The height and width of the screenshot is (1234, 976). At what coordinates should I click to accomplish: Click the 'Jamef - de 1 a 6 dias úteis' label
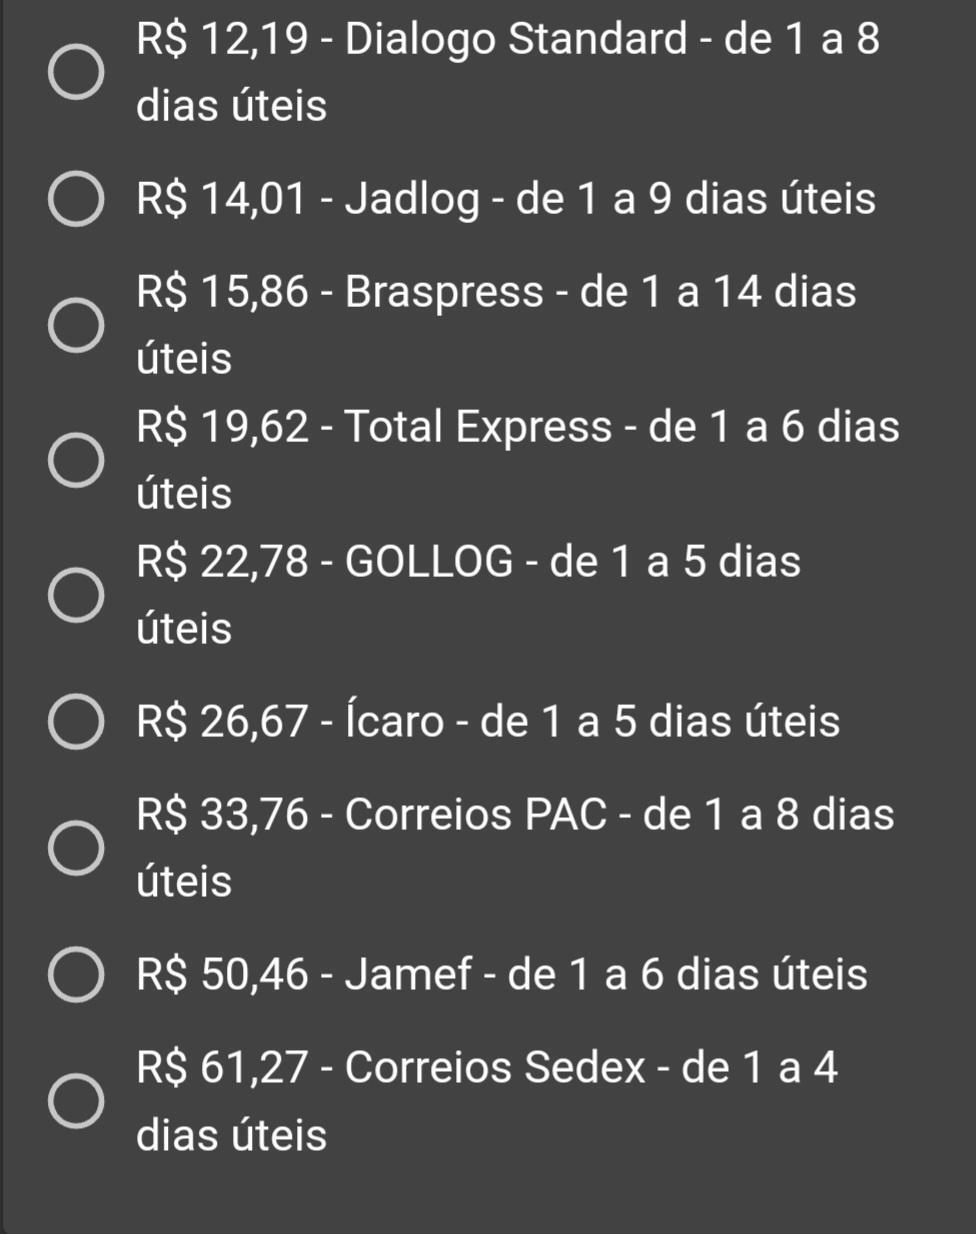click(606, 974)
